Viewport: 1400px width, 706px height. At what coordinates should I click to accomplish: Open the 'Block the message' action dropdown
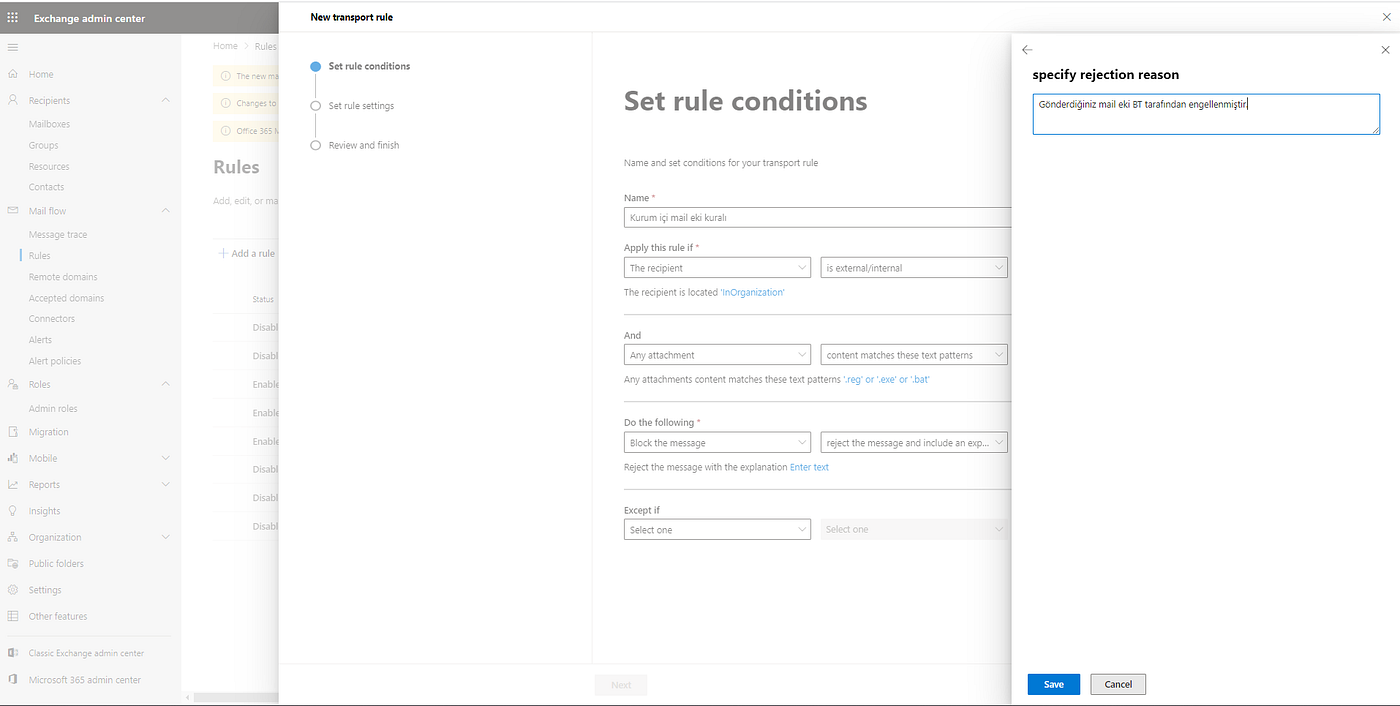click(717, 443)
